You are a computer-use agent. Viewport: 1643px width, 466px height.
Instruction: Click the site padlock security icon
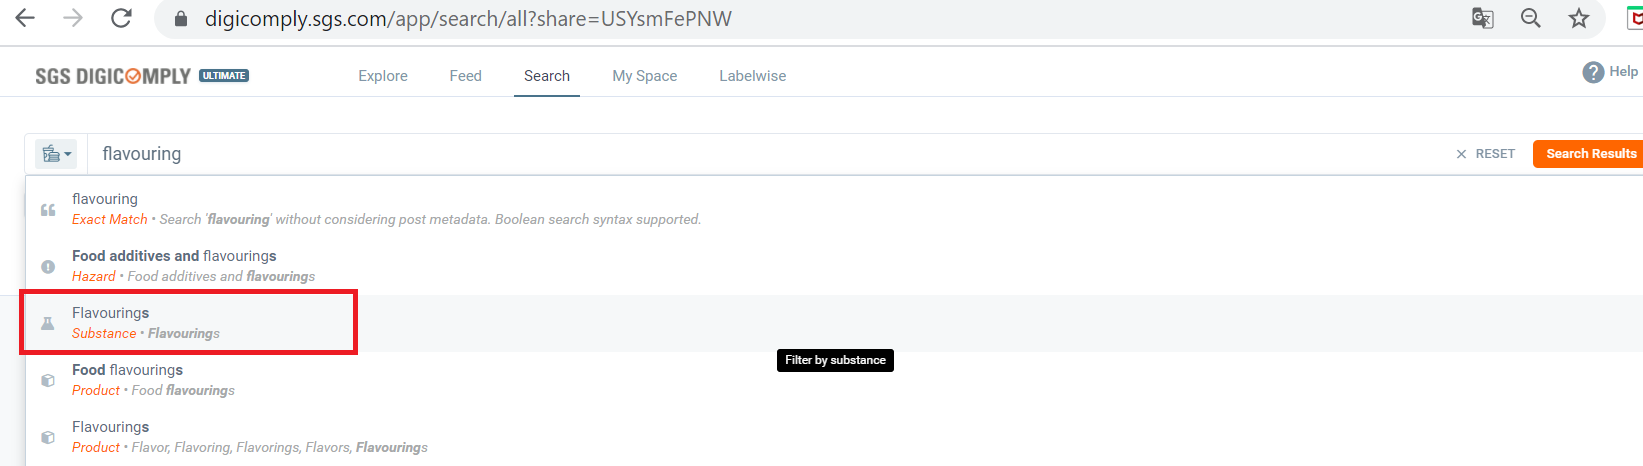[x=181, y=19]
